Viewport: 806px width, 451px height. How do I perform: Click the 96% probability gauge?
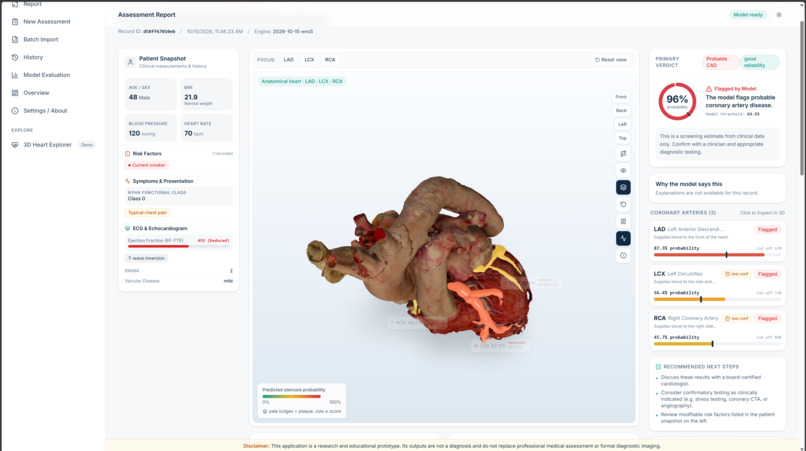677,101
